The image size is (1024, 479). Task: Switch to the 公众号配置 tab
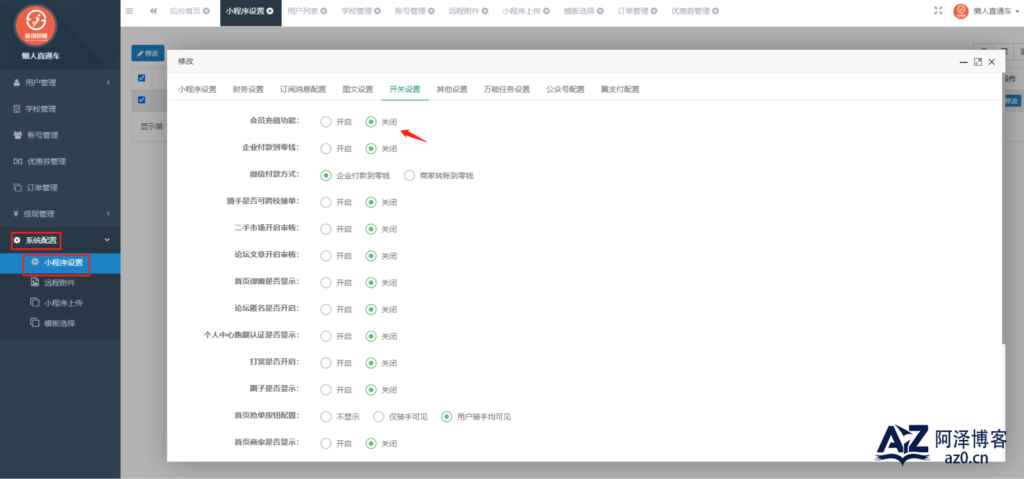click(566, 90)
